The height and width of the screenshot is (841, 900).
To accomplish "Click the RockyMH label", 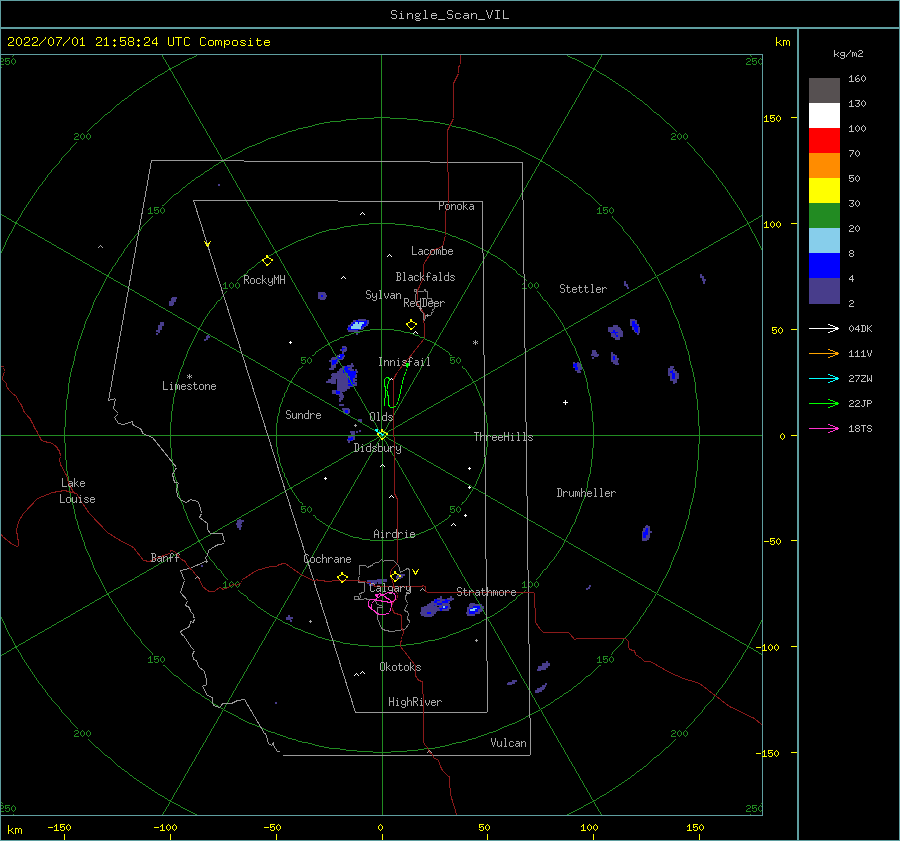I will pyautogui.click(x=264, y=280).
